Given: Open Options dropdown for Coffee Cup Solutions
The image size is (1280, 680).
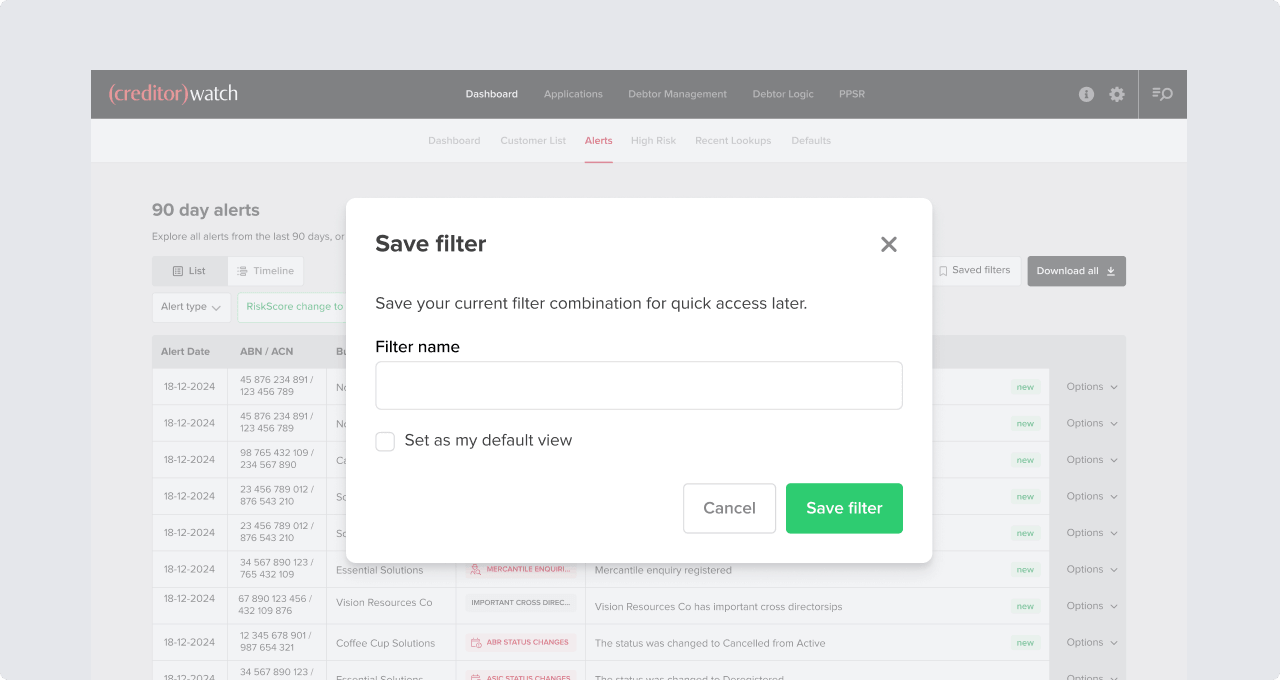Looking at the screenshot, I should click(x=1091, y=642).
